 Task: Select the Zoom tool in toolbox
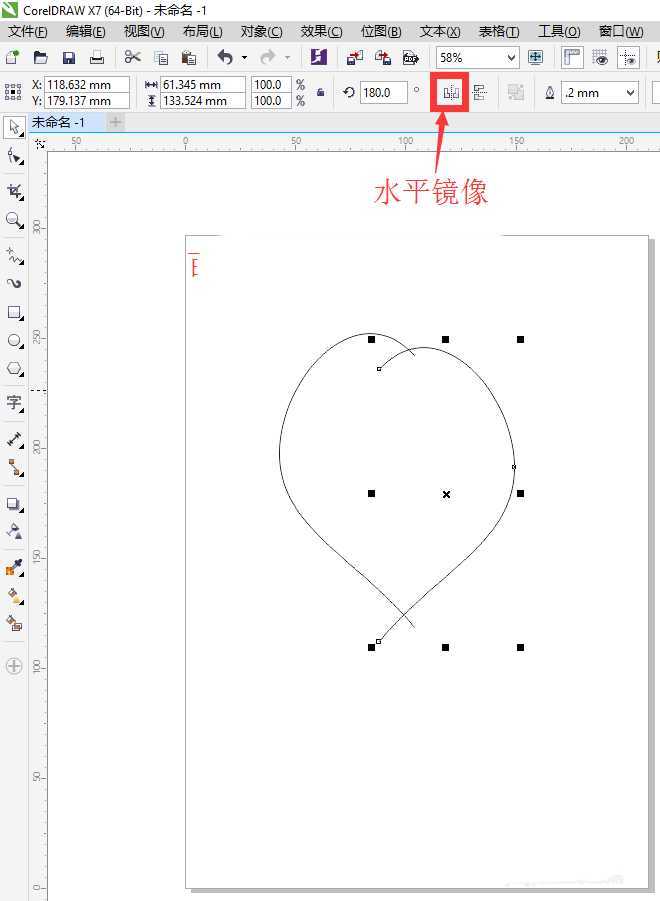tap(15, 220)
